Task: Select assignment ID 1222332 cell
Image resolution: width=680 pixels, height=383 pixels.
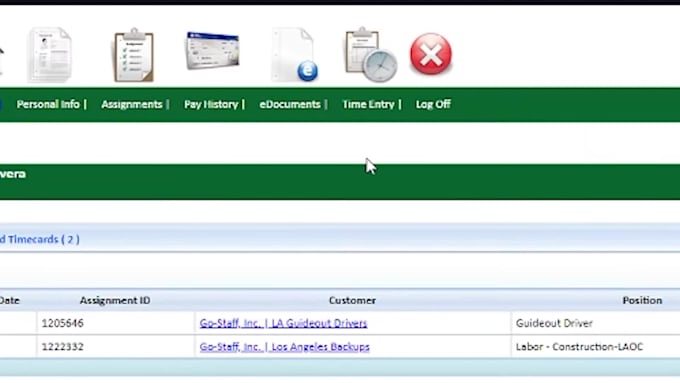Action: pyautogui.click(x=116, y=347)
